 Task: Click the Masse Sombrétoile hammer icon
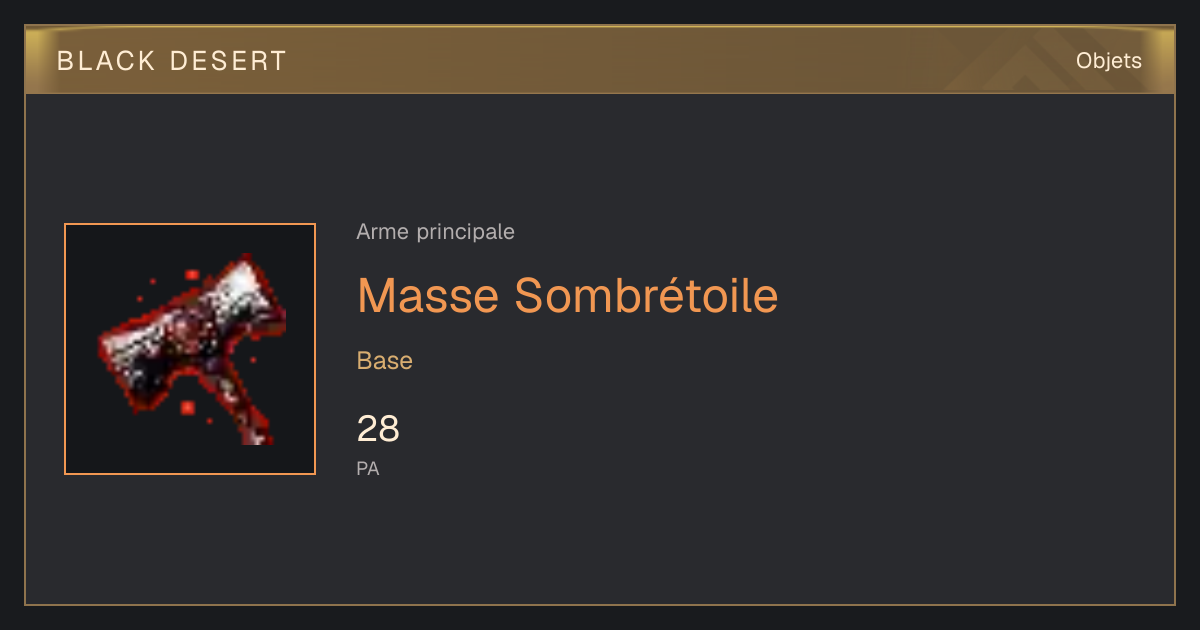(x=190, y=349)
